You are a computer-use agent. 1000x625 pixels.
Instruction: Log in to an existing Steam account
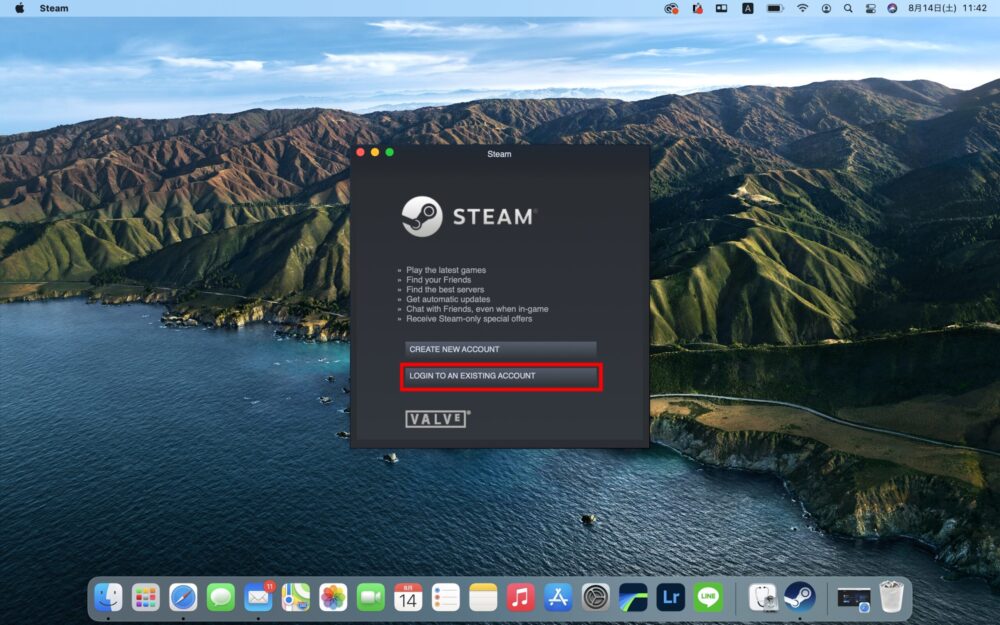pyautogui.click(x=501, y=376)
